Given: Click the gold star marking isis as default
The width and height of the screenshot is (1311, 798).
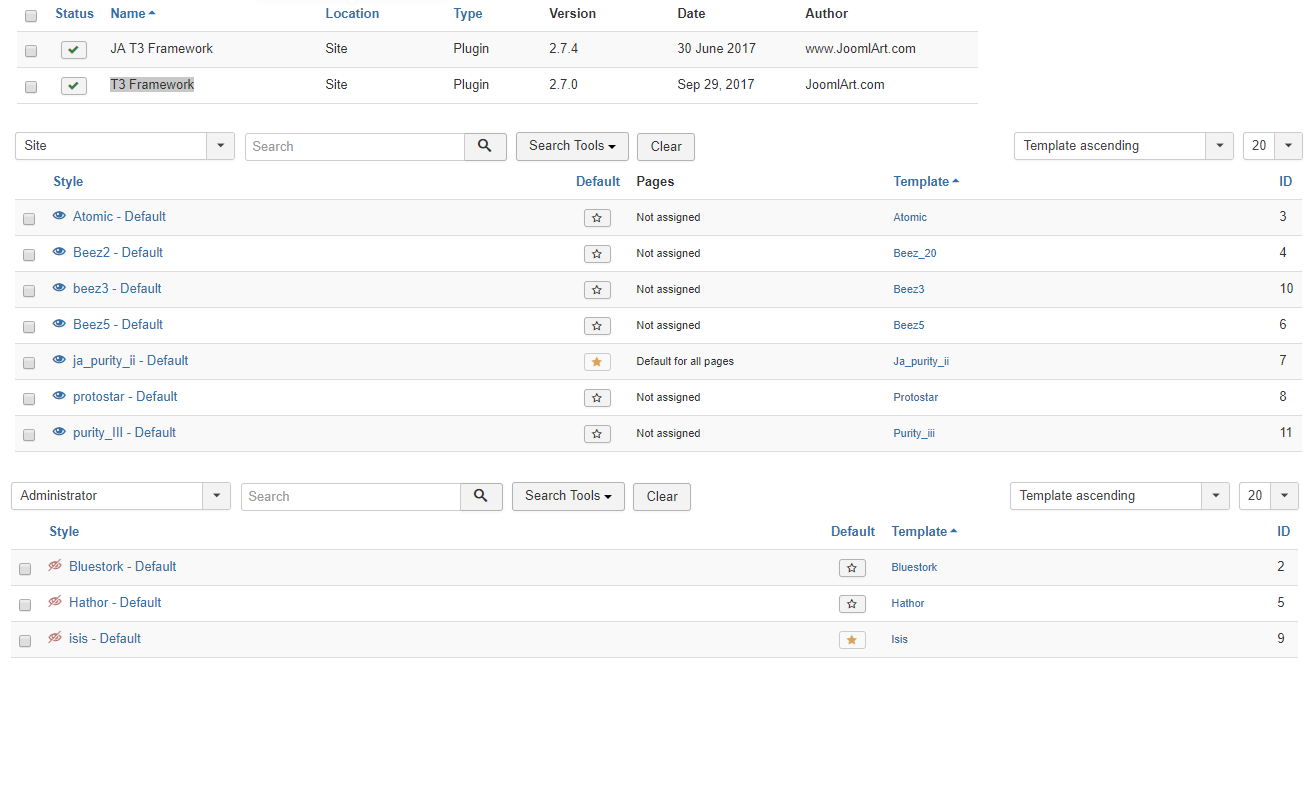Looking at the screenshot, I should [852, 639].
